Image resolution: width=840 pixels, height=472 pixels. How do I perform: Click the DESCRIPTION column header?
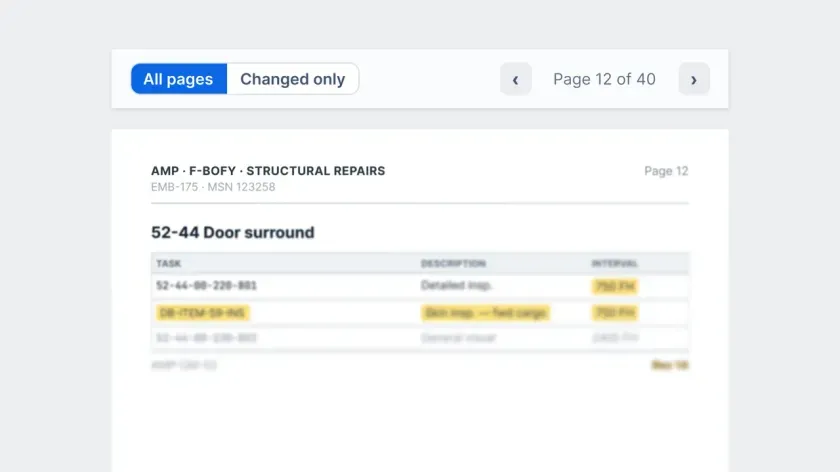[453, 264]
